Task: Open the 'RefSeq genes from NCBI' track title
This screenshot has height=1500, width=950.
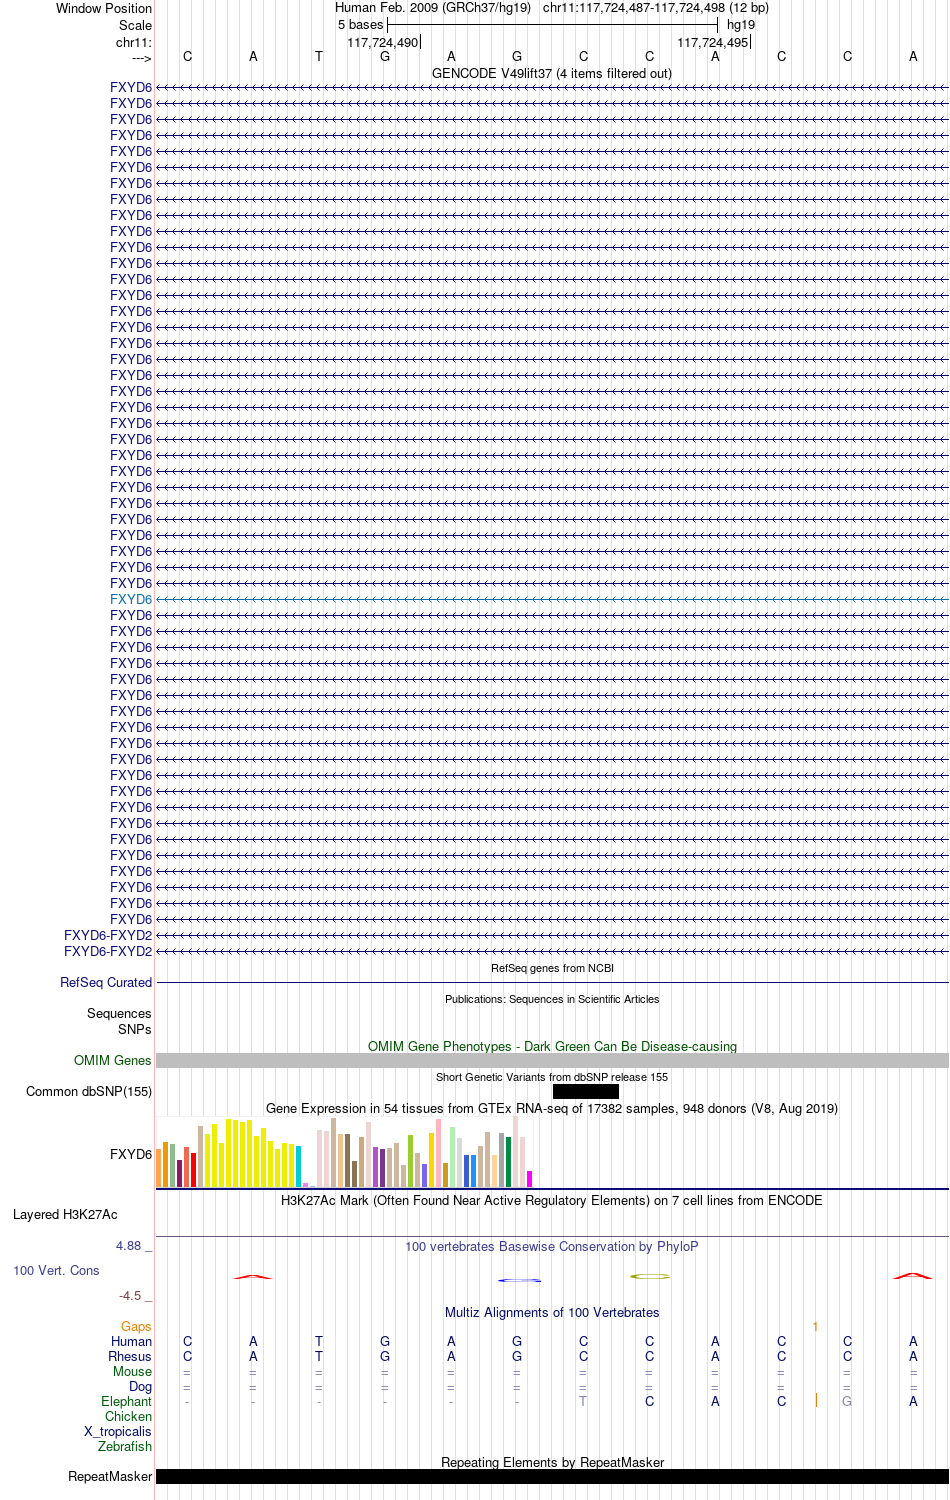Action: [x=552, y=968]
